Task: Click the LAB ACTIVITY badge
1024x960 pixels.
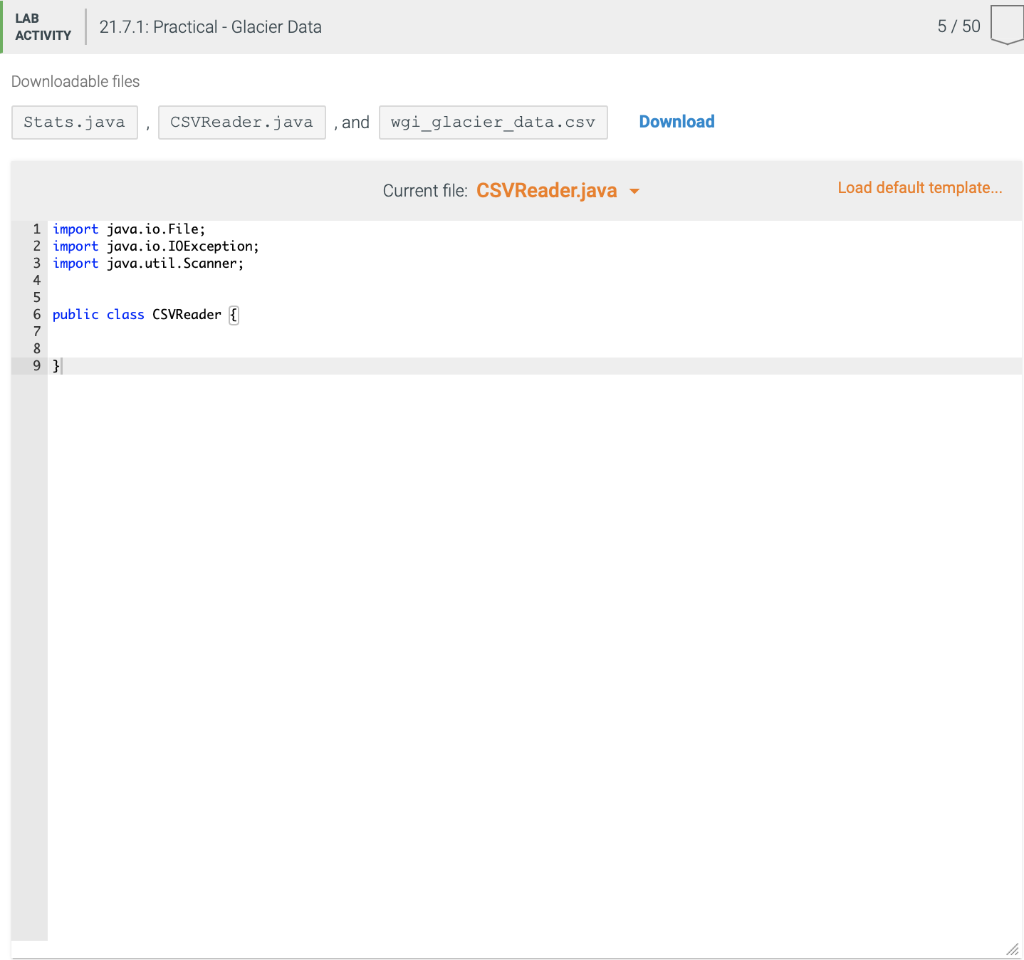Action: [x=41, y=26]
